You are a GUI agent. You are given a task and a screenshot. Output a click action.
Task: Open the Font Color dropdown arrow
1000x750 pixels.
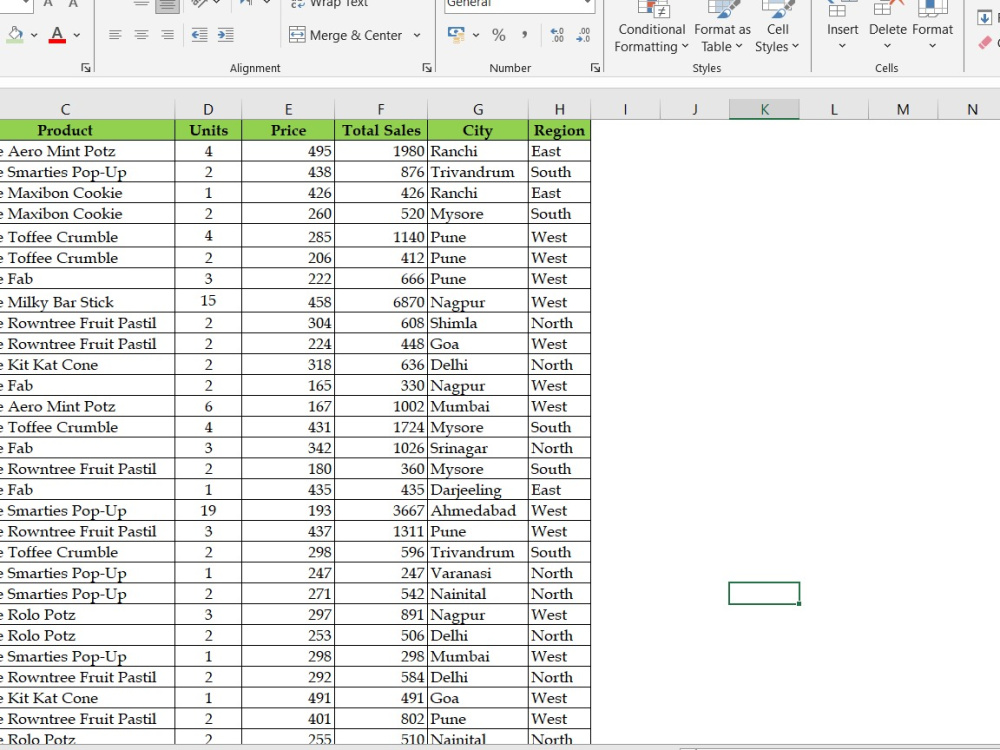(77, 35)
